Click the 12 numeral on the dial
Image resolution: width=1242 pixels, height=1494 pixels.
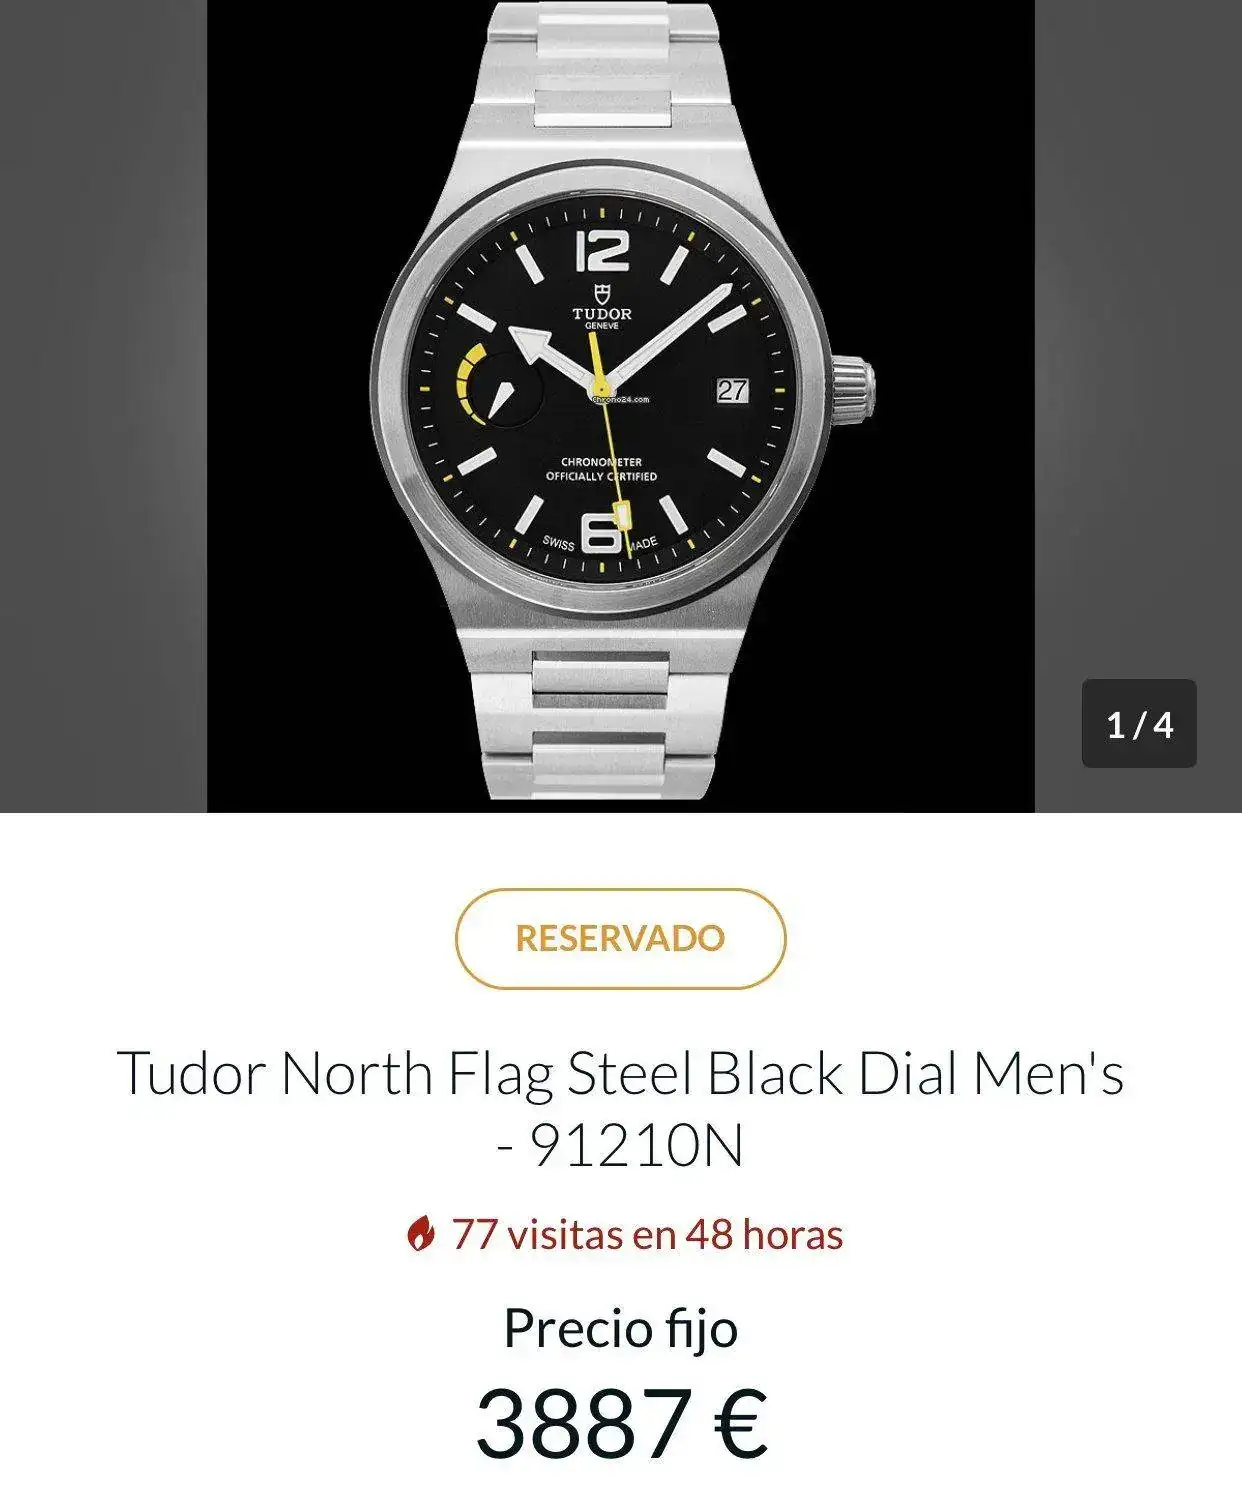tap(602, 250)
